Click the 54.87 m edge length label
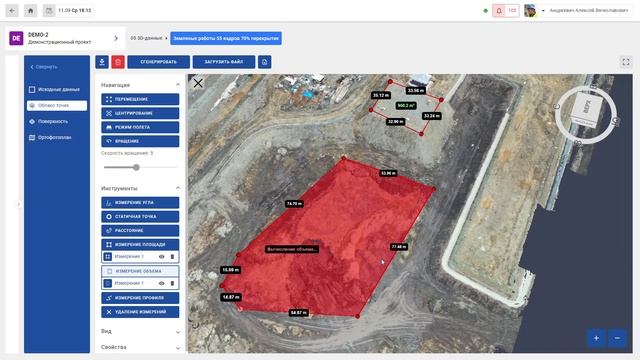 (298, 313)
